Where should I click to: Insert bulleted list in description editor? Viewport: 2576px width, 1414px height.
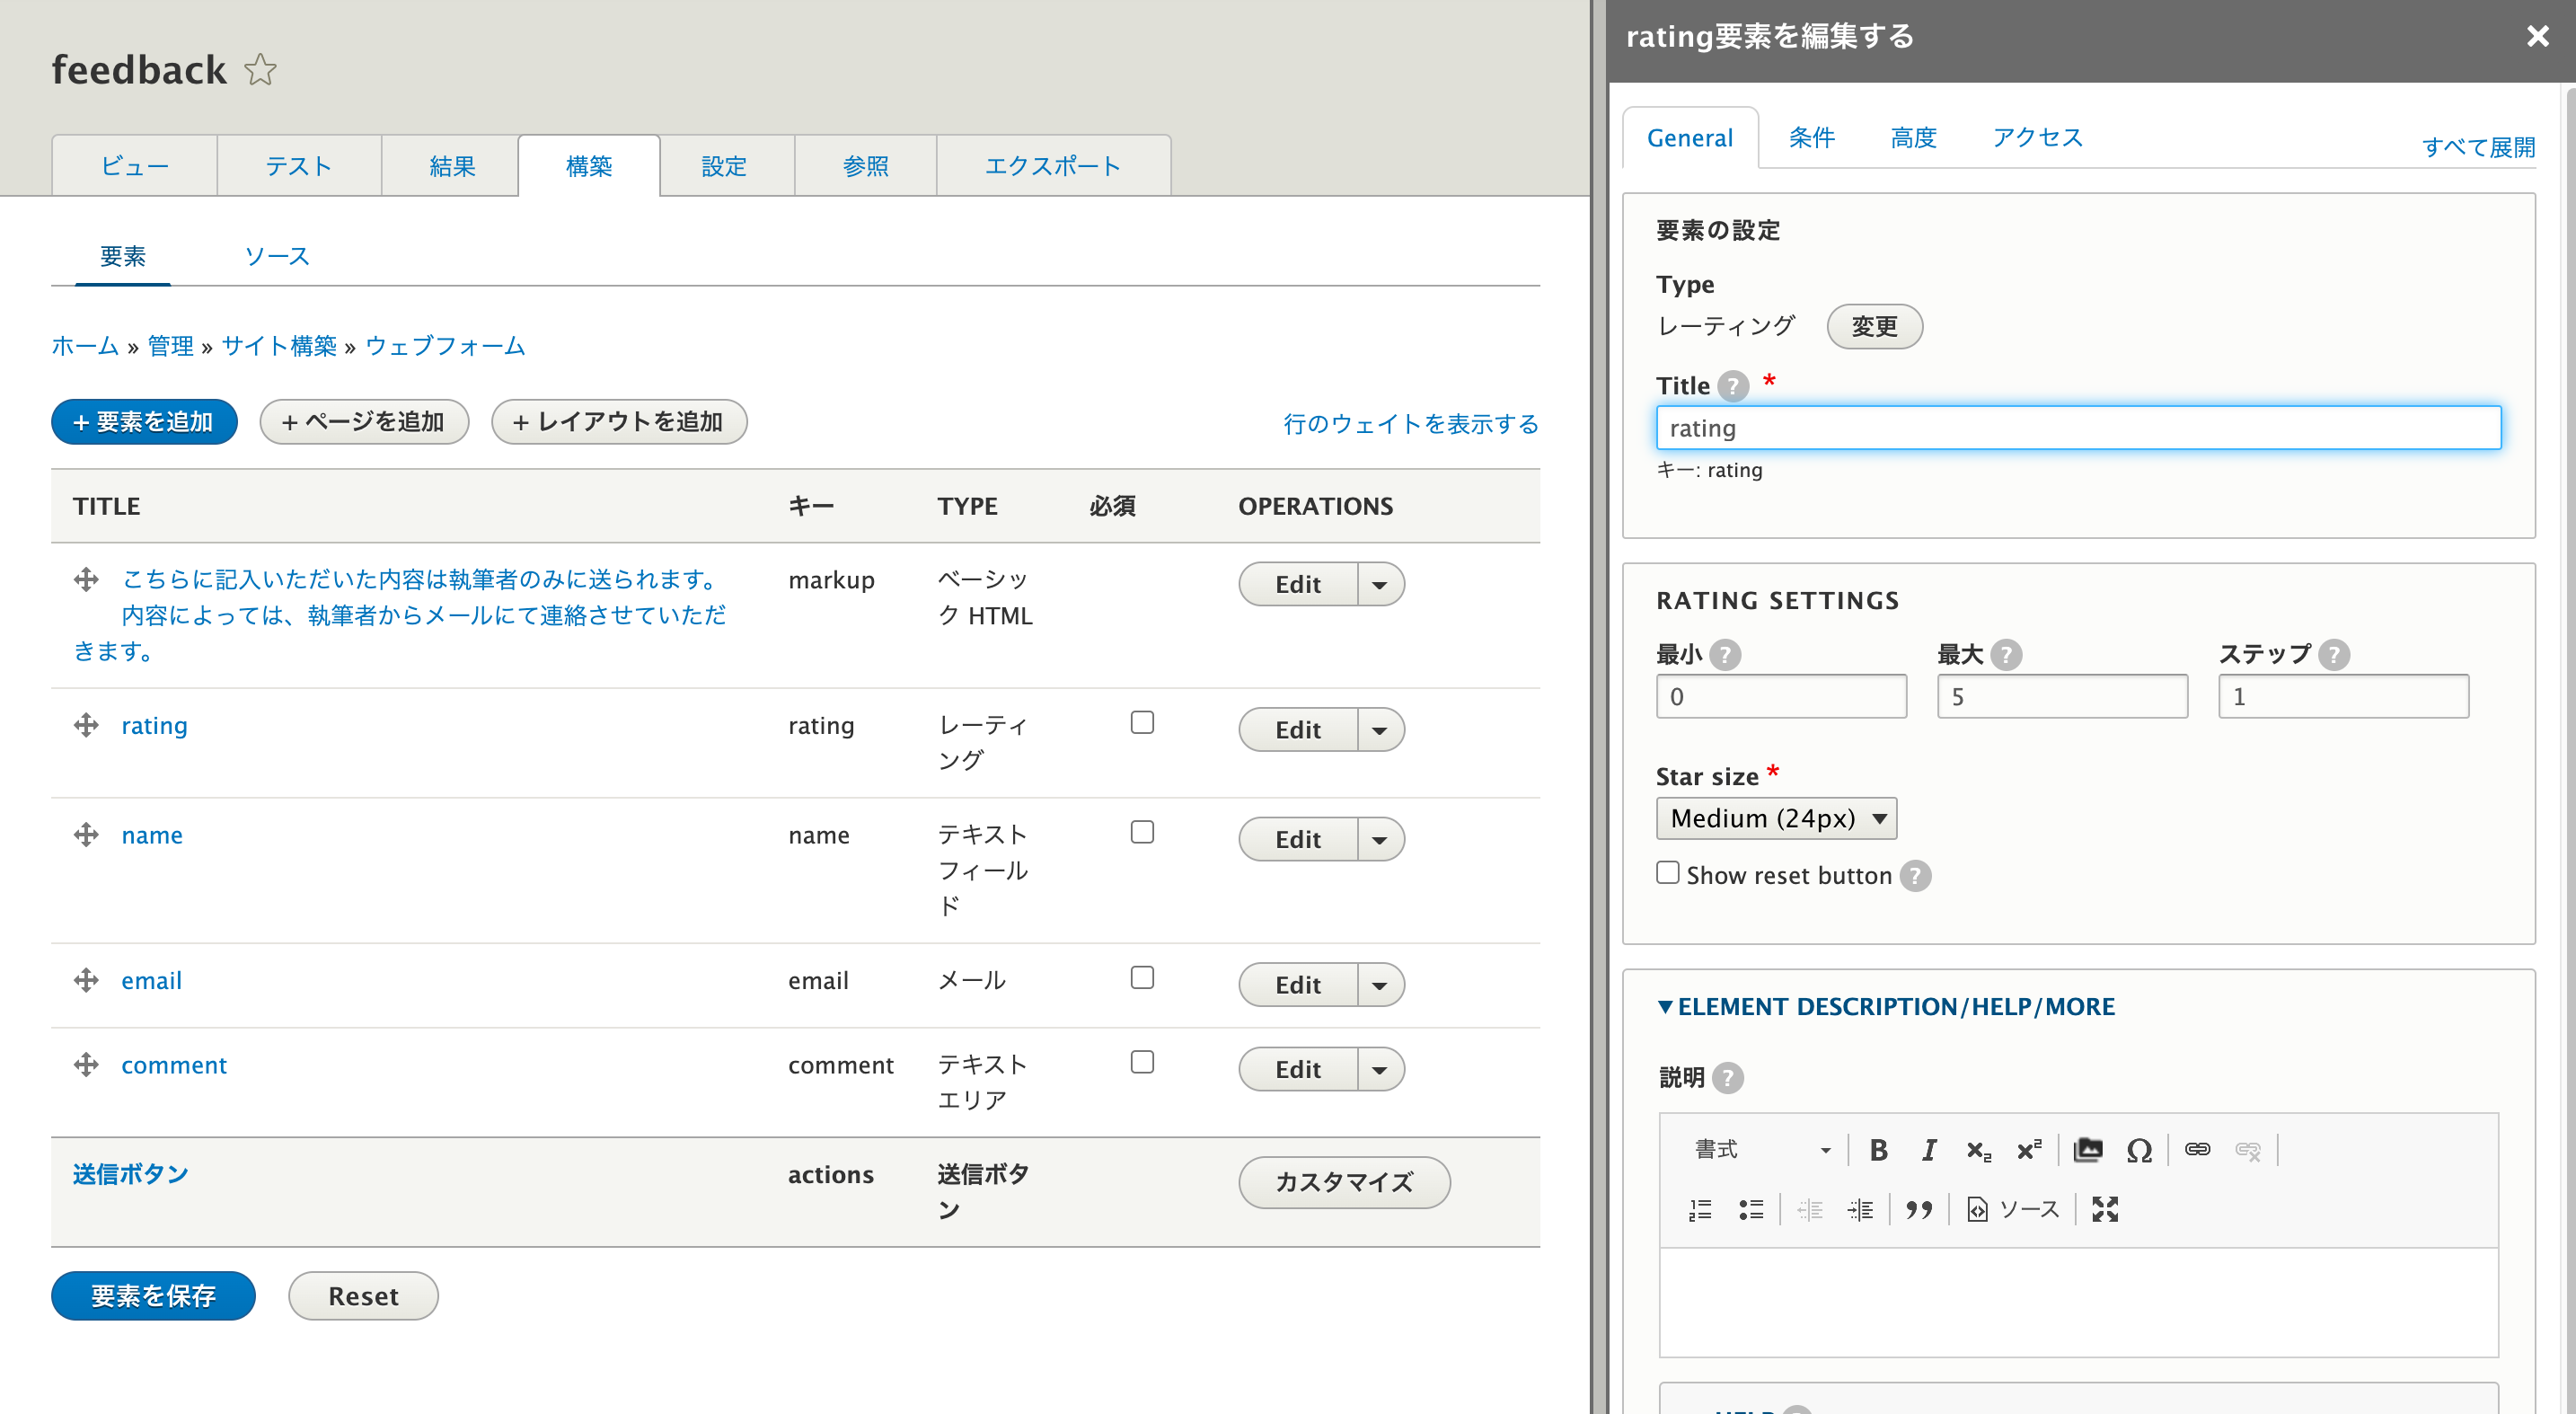tap(1750, 1209)
